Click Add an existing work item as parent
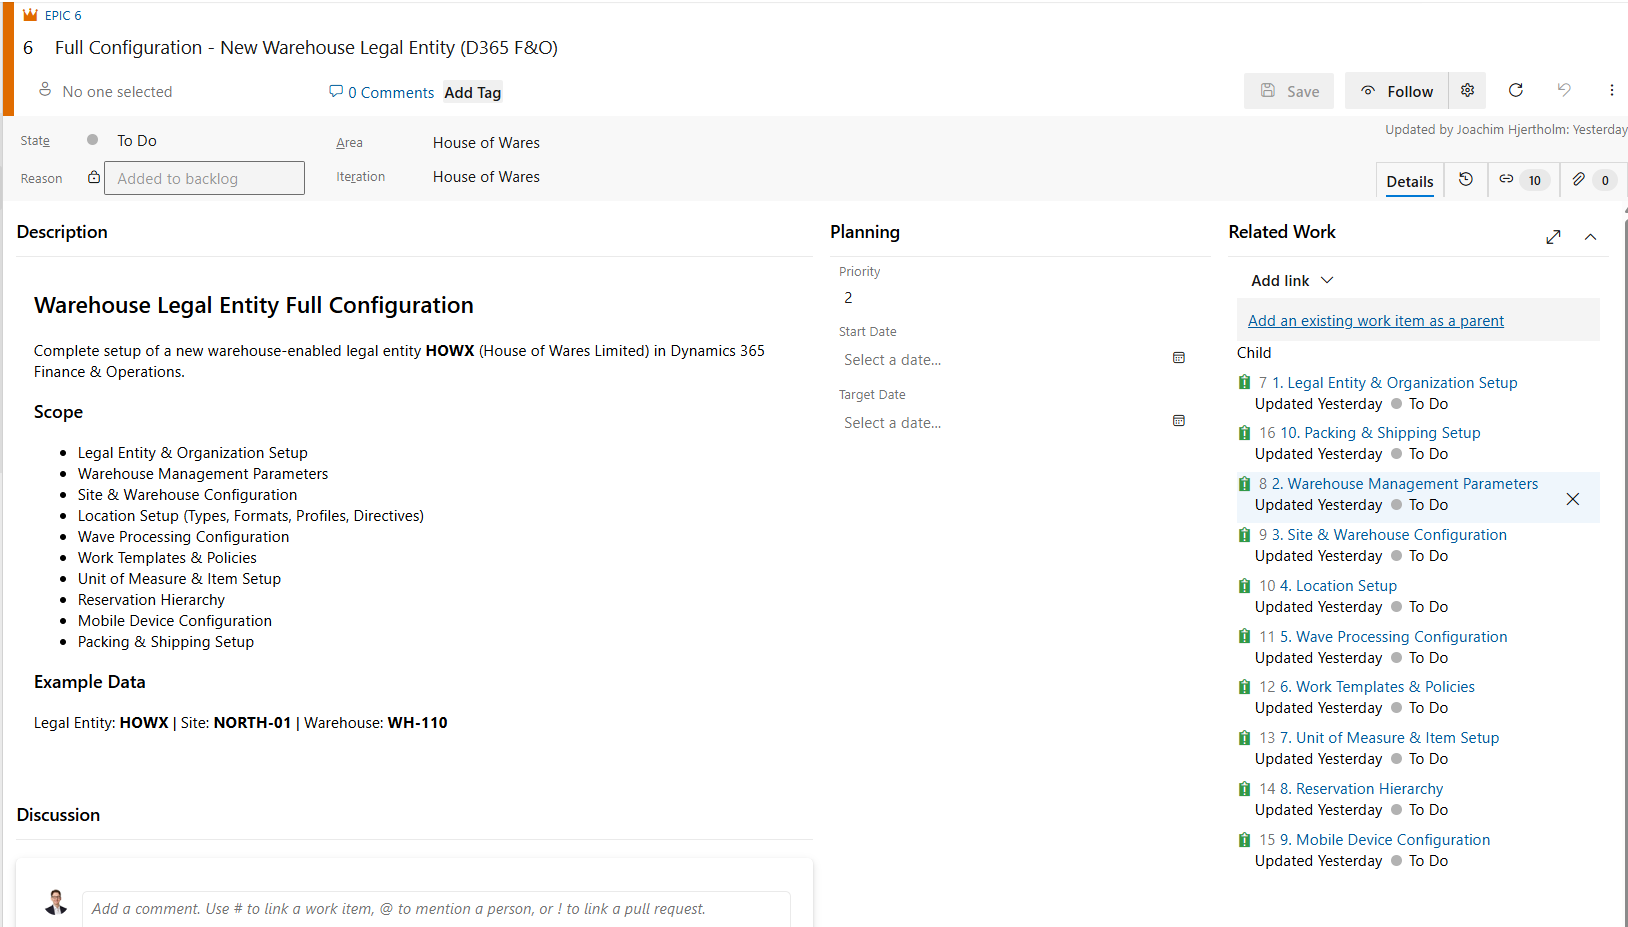Screen dimensions: 1628x927 1375,321
